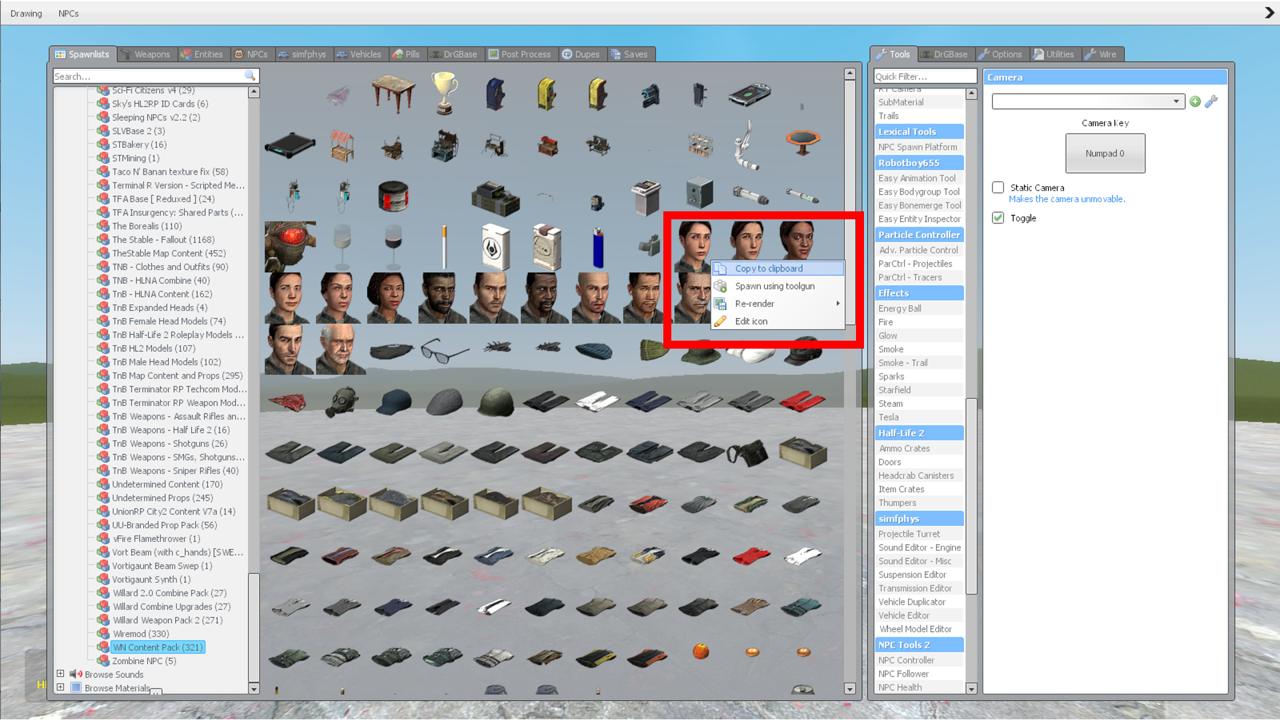This screenshot has width=1280, height=720.
Task: Spawn the bald man head model
Action: pyautogui.click(x=597, y=299)
